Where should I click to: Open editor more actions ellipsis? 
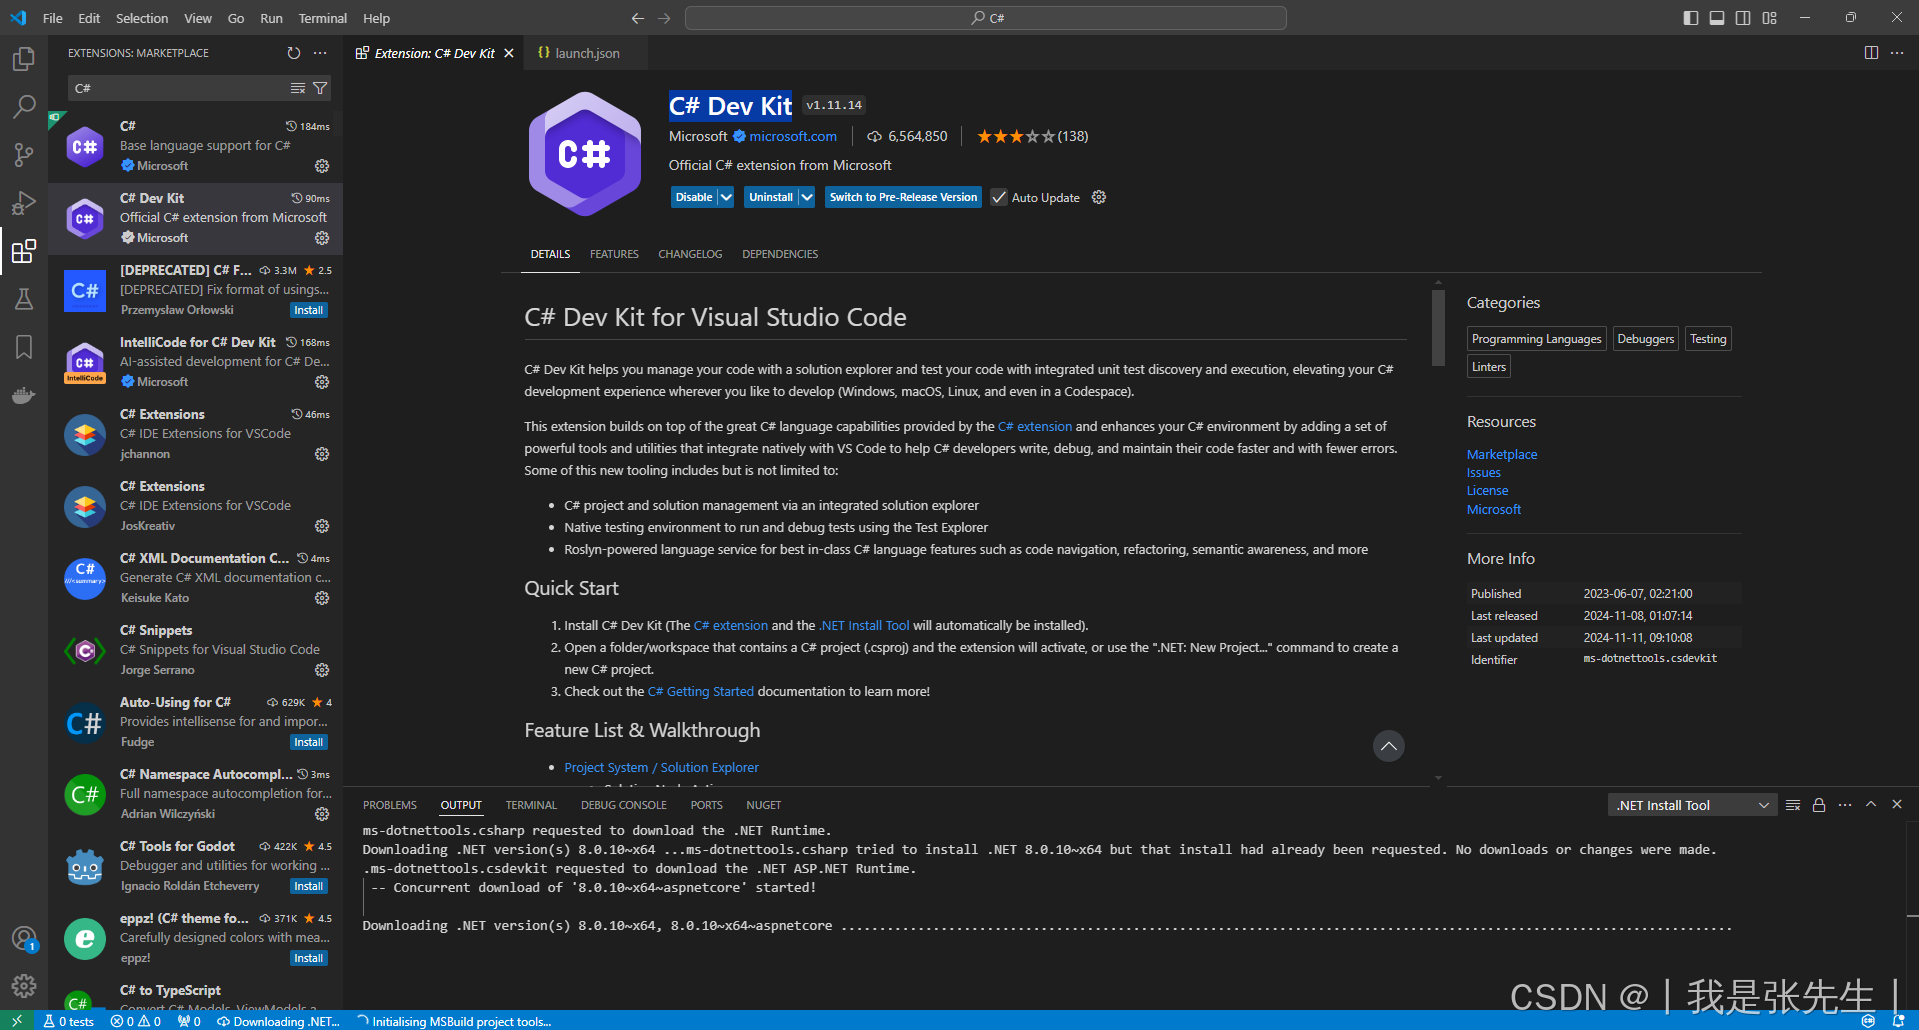click(x=1897, y=53)
